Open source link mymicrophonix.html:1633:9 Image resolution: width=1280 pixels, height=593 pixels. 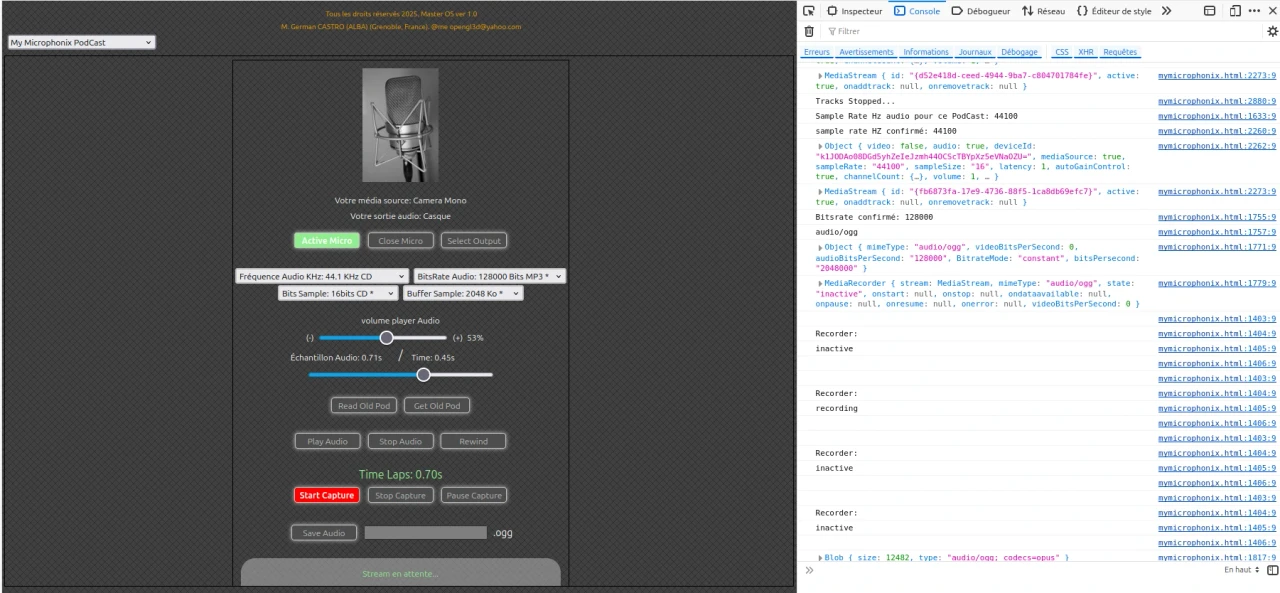(1217, 116)
